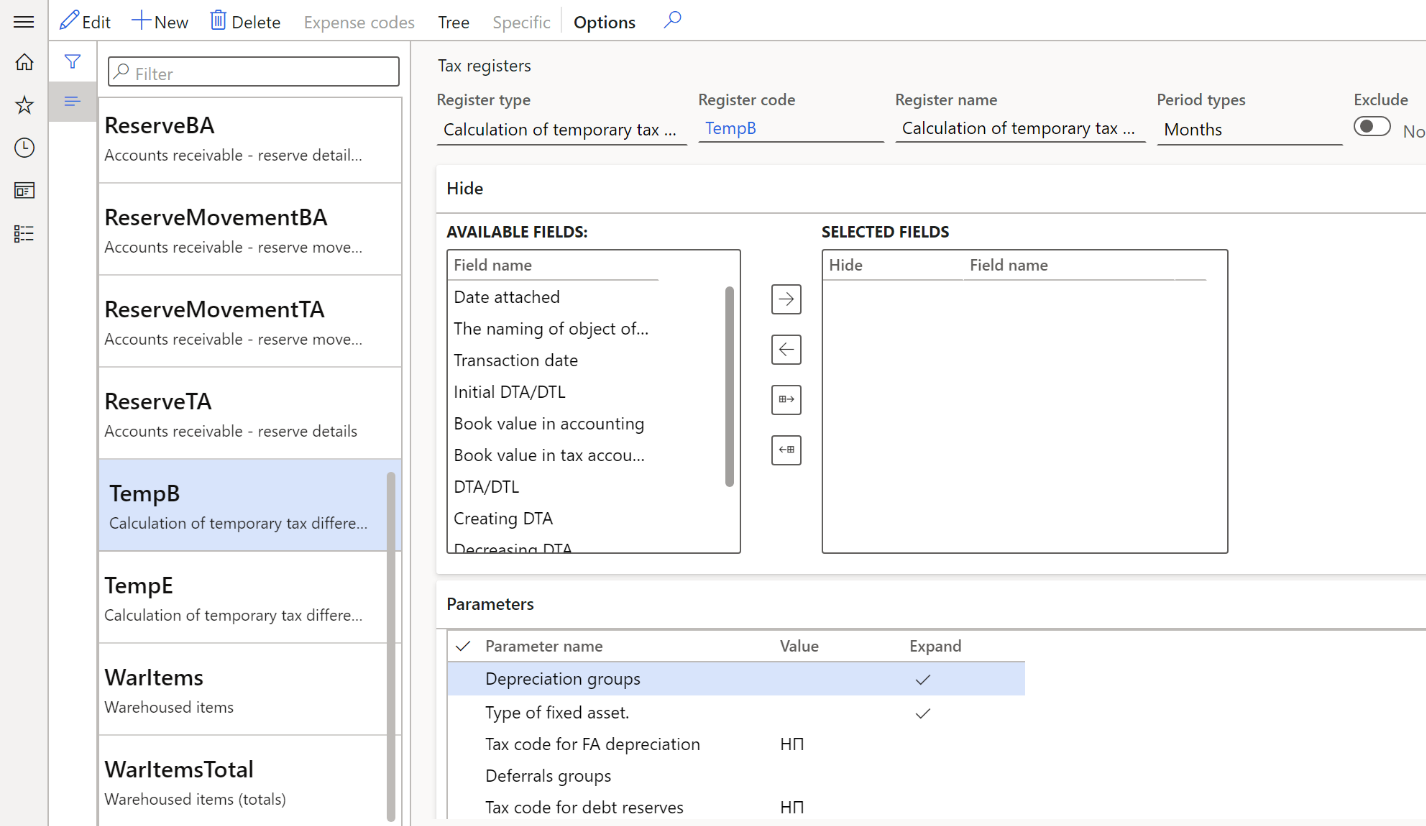Open the hamburger navigation menu
The image size is (1426, 826).
pyautogui.click(x=23, y=21)
